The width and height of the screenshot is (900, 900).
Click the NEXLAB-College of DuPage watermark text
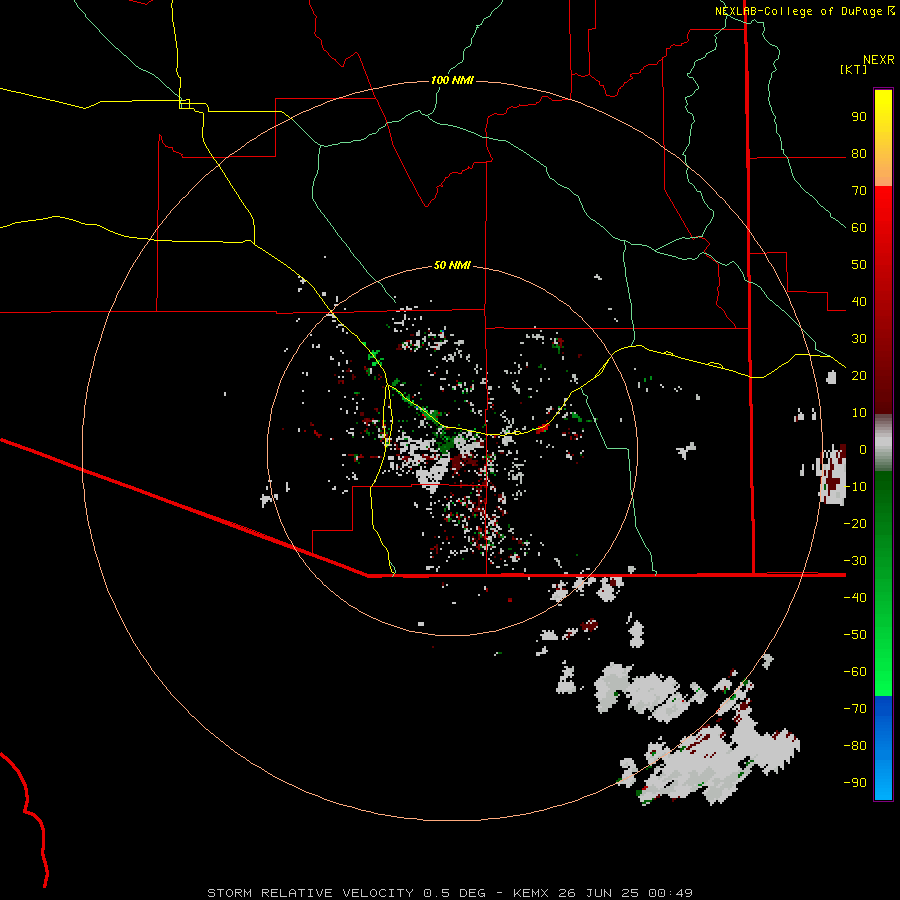click(x=804, y=11)
